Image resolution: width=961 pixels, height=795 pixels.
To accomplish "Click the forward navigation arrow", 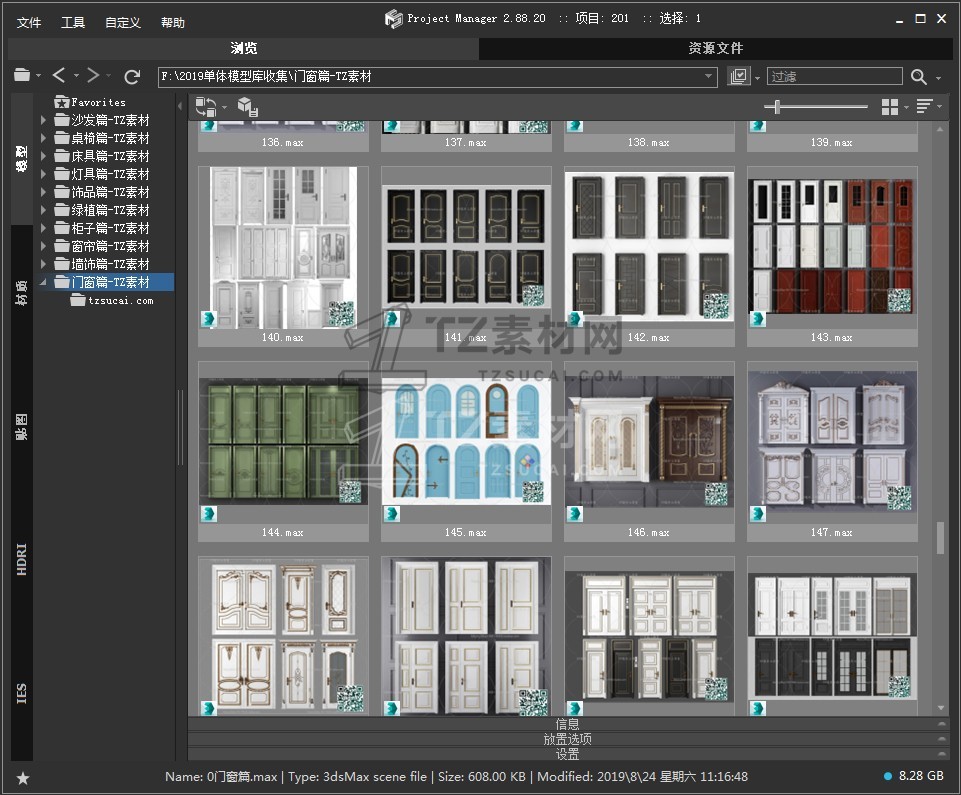I will (x=92, y=76).
